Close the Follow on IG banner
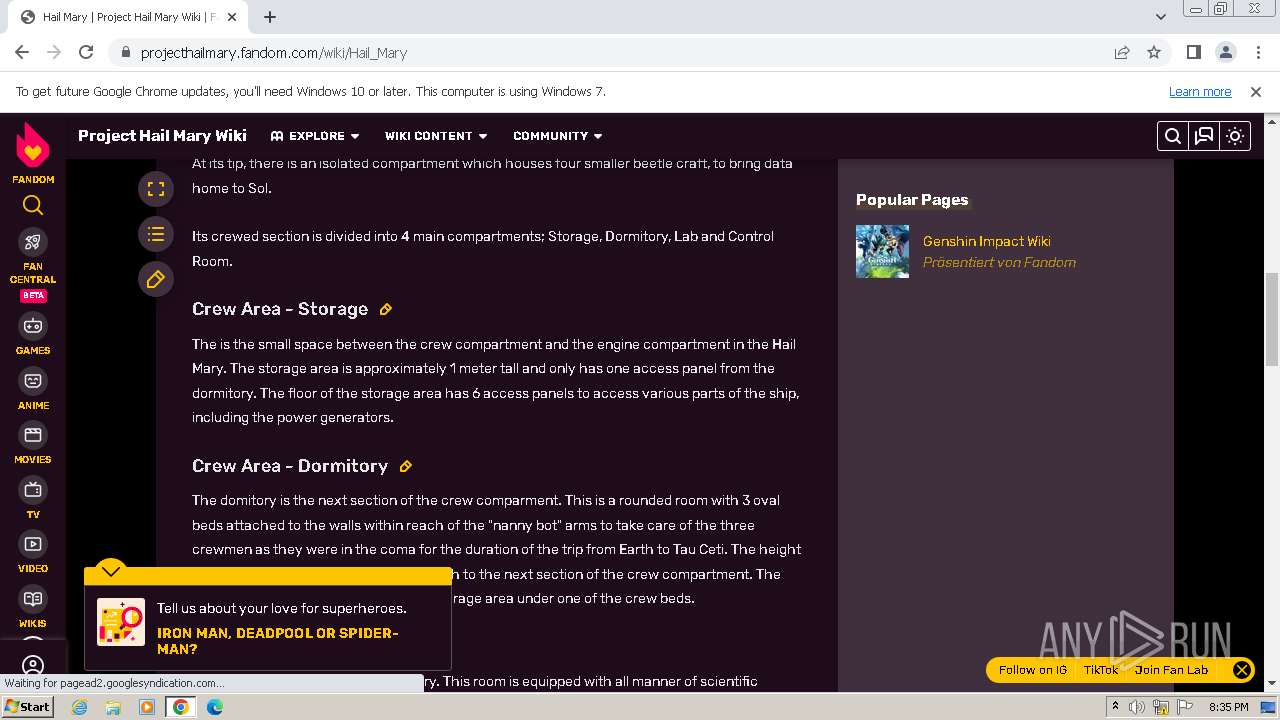Viewport: 1280px width, 720px height. pyautogui.click(x=1242, y=670)
